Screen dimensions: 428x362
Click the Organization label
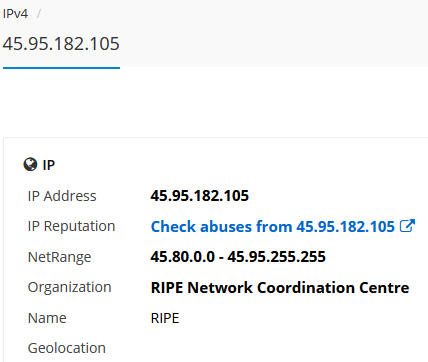[x=70, y=287]
